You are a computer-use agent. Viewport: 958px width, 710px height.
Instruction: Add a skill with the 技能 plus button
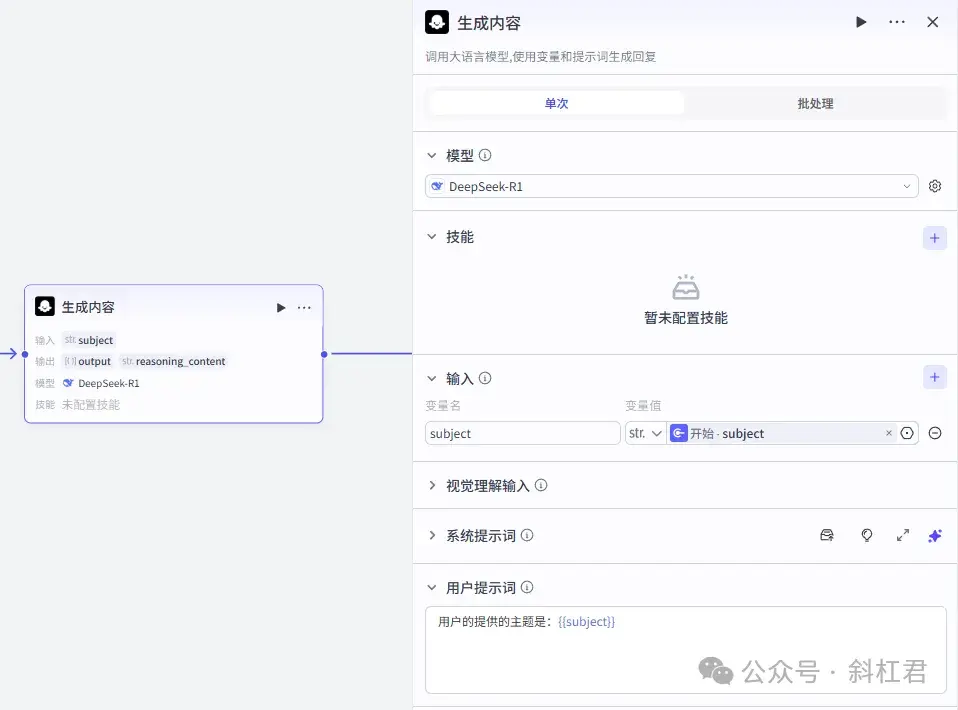coord(934,238)
